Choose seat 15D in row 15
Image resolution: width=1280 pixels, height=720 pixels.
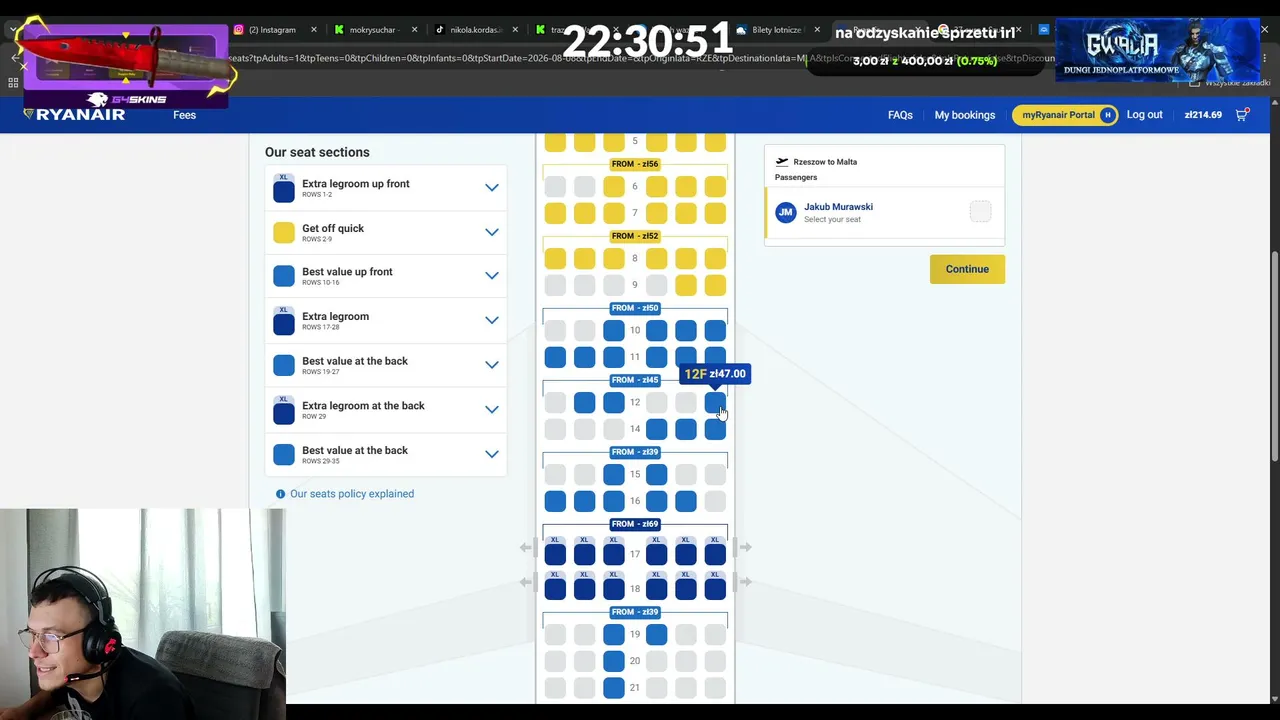[x=656, y=474]
